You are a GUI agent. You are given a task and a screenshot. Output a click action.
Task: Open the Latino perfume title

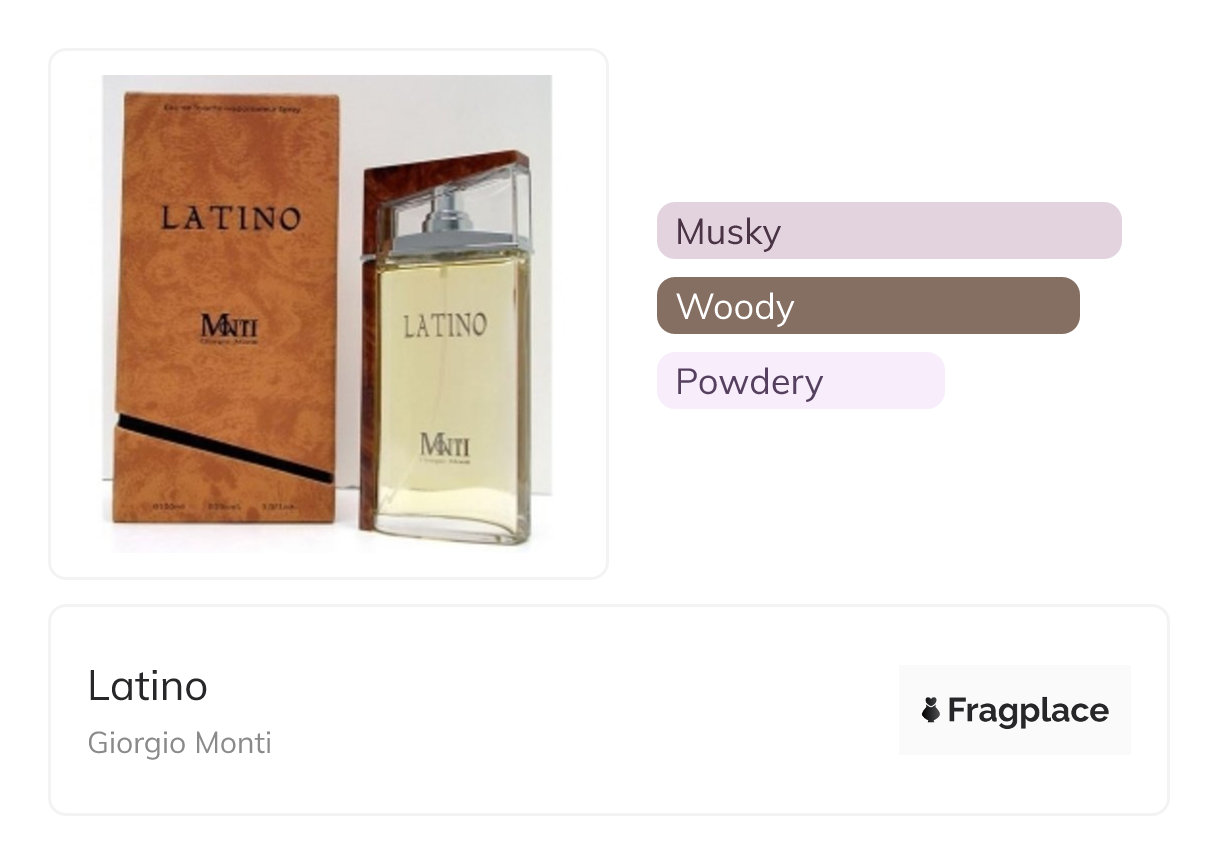point(148,686)
